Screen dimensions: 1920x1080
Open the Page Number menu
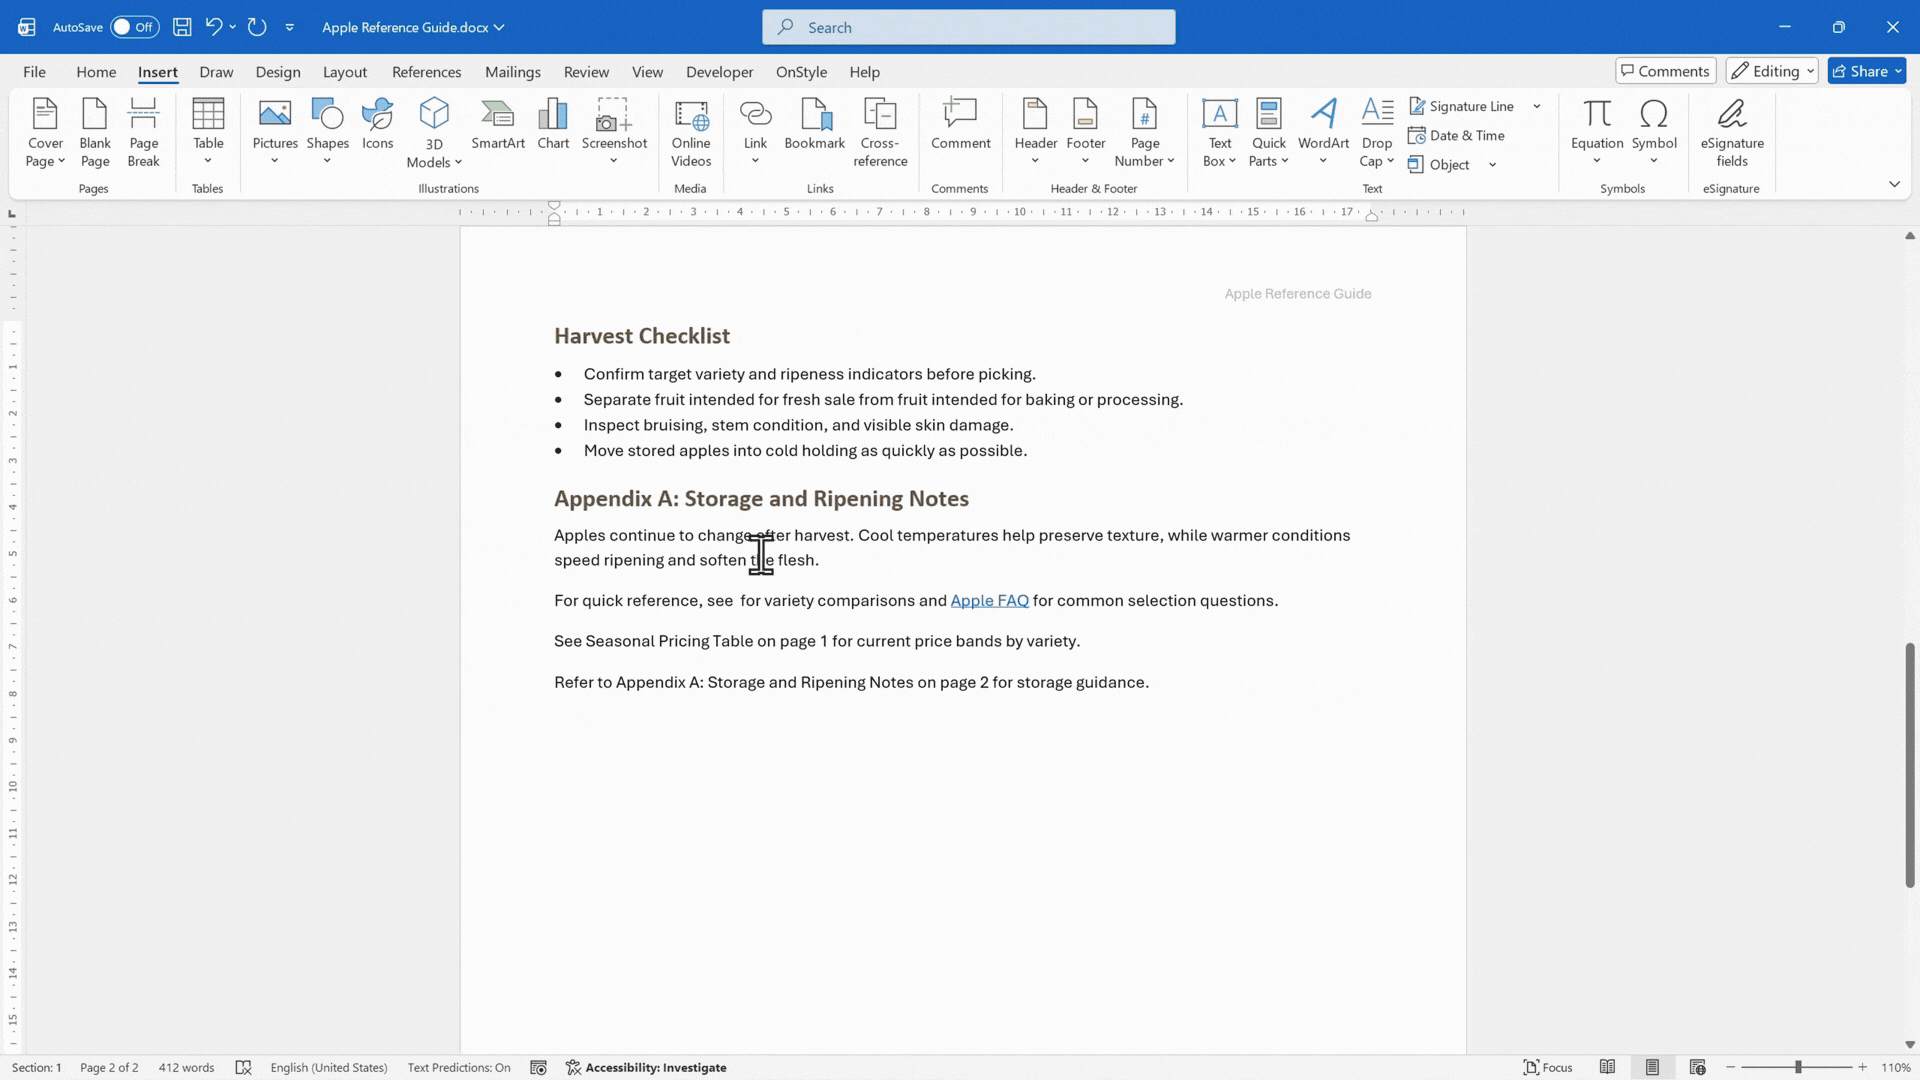pyautogui.click(x=1144, y=132)
